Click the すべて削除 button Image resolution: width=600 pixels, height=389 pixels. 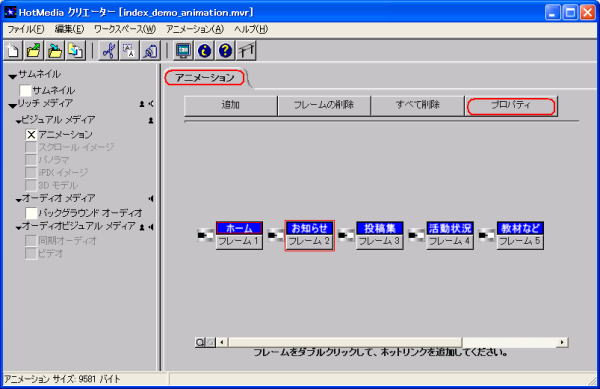pos(417,106)
